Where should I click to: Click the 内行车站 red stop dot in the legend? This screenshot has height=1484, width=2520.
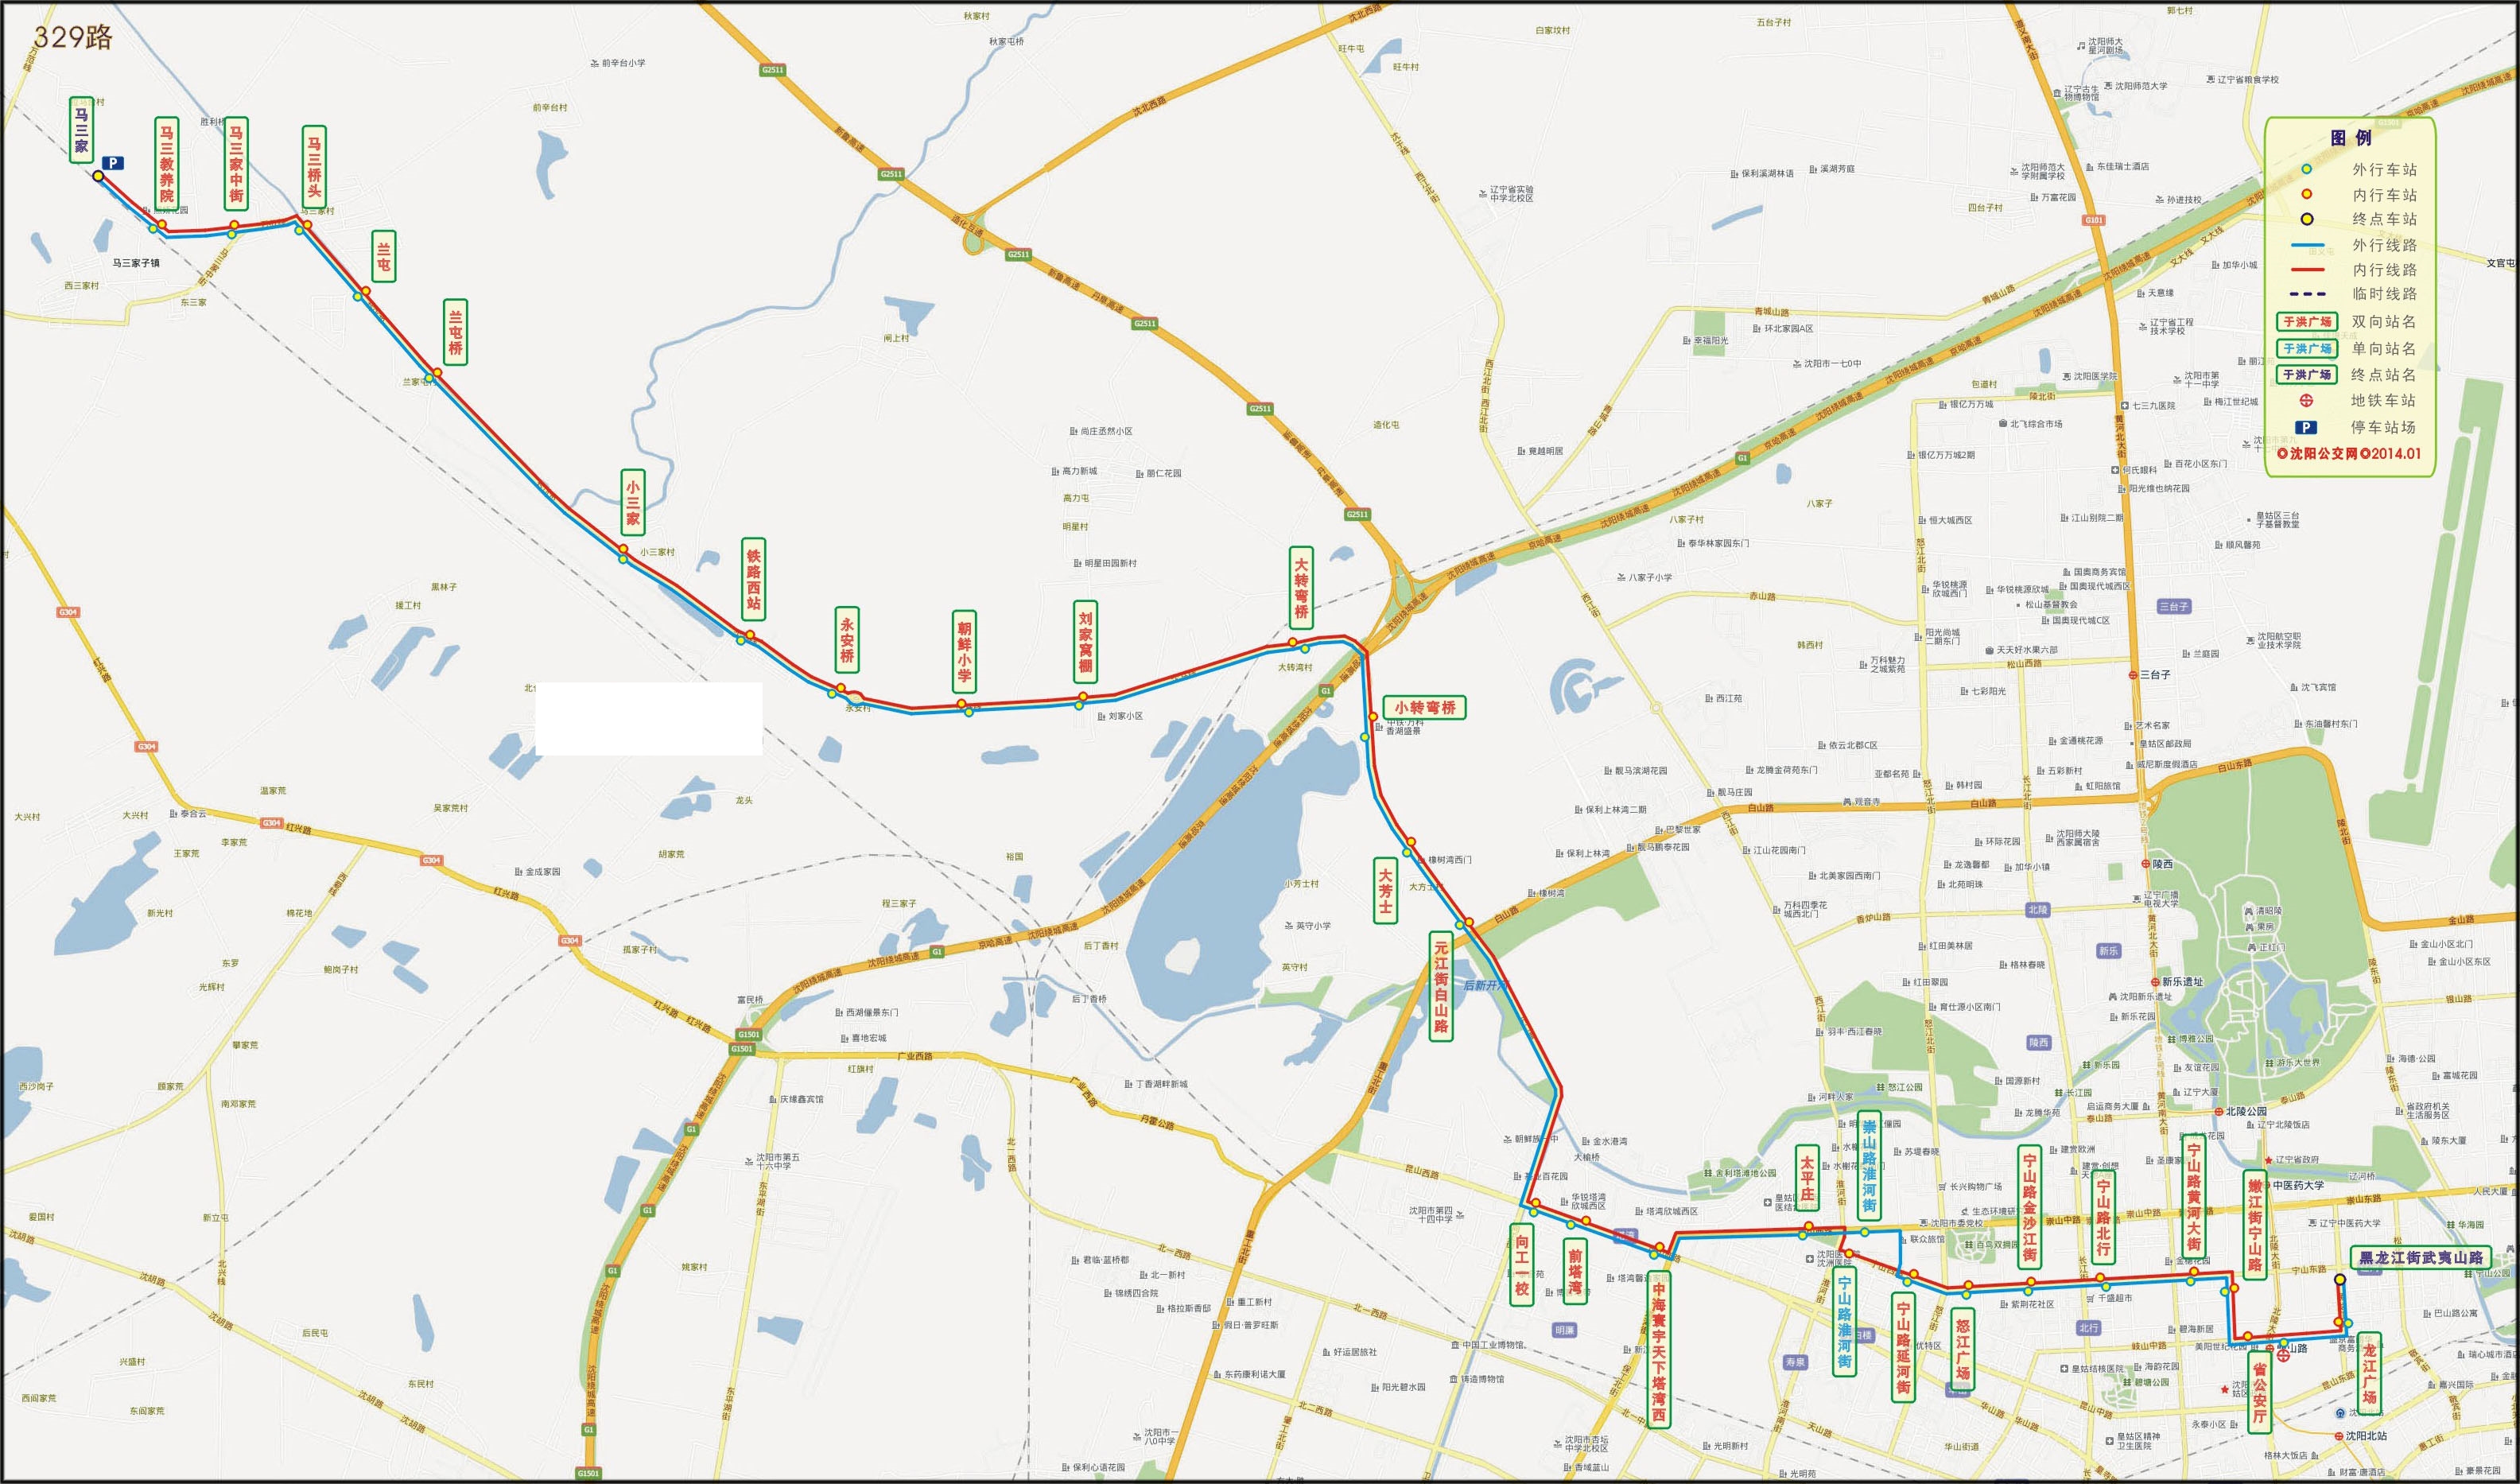coord(2306,194)
